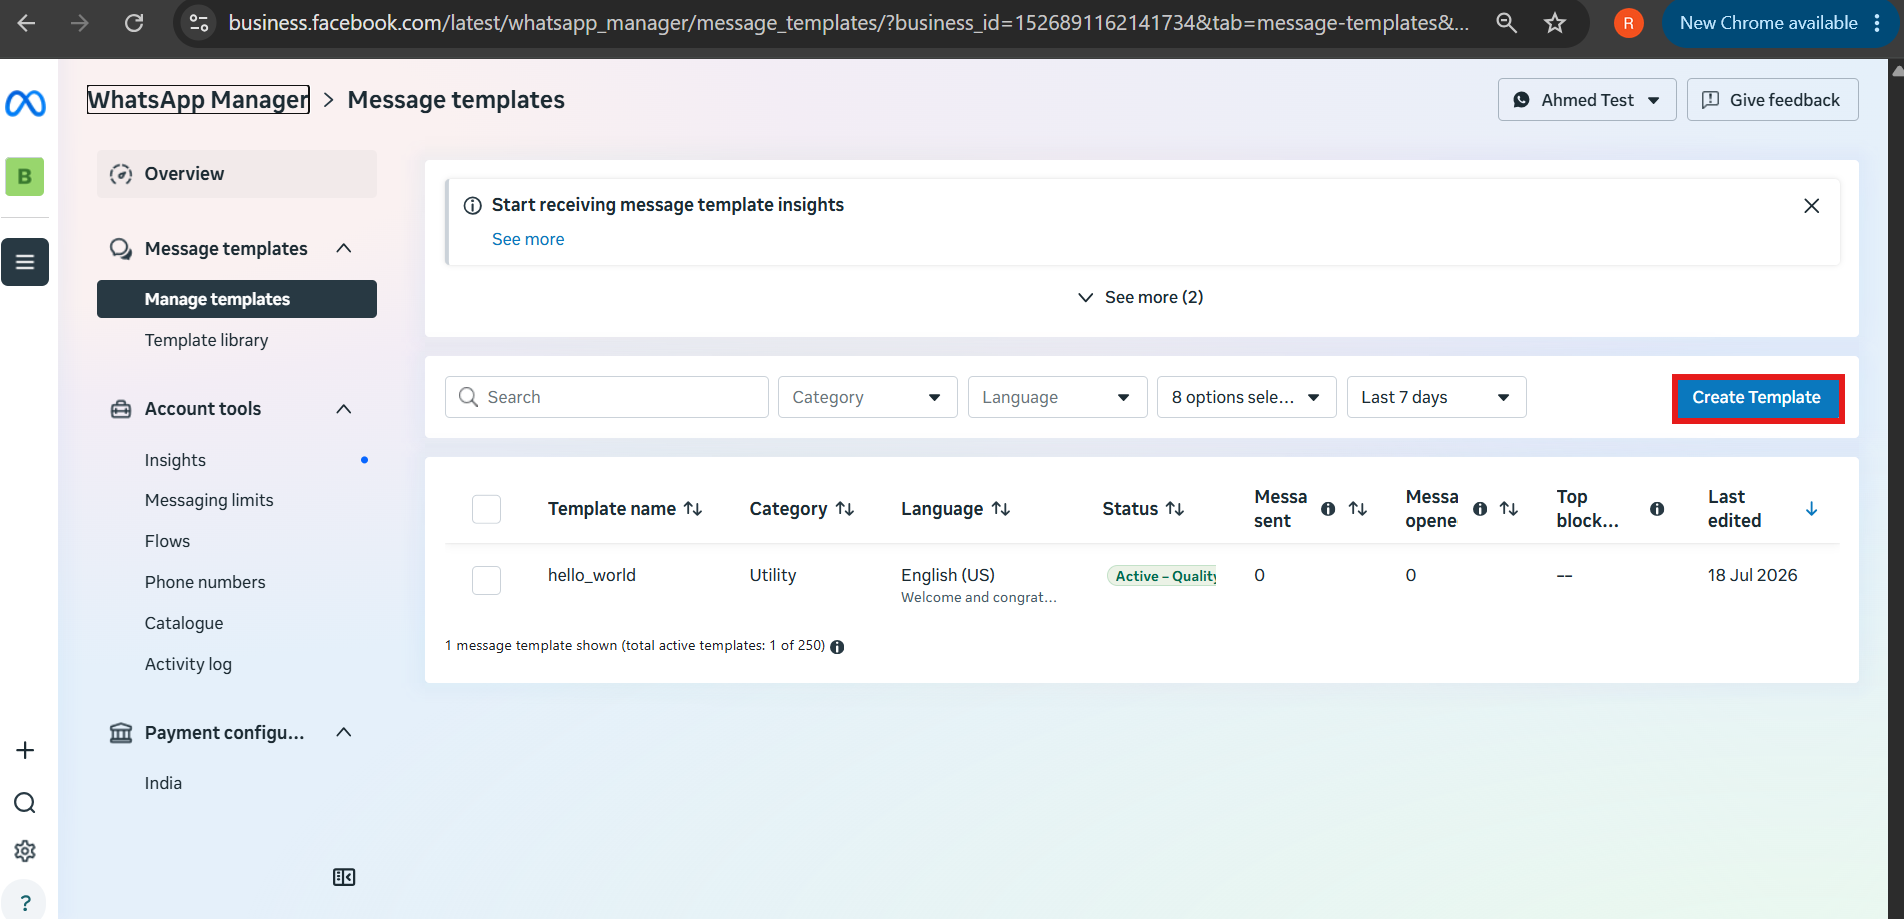The width and height of the screenshot is (1904, 919).
Task: Open Template library
Action: (x=206, y=340)
